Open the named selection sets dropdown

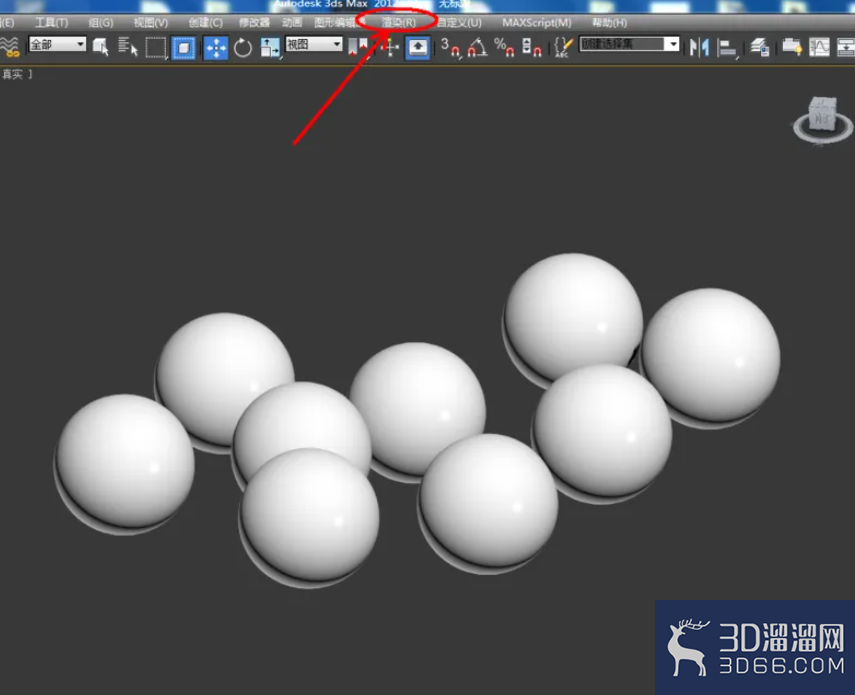point(629,44)
